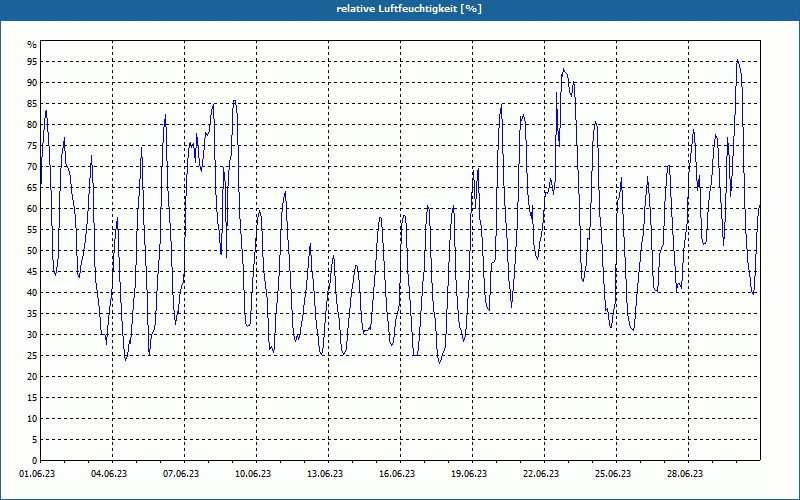Viewport: 800px width, 500px height.
Task: Select the y-axis value 85
Action: click(32, 104)
